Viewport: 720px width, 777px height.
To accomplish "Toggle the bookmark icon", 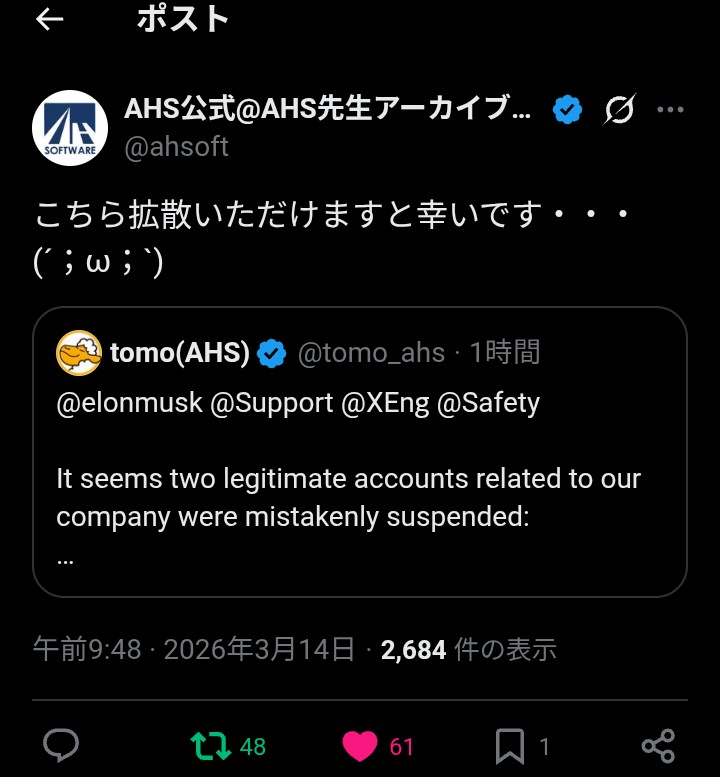I will (x=509, y=746).
